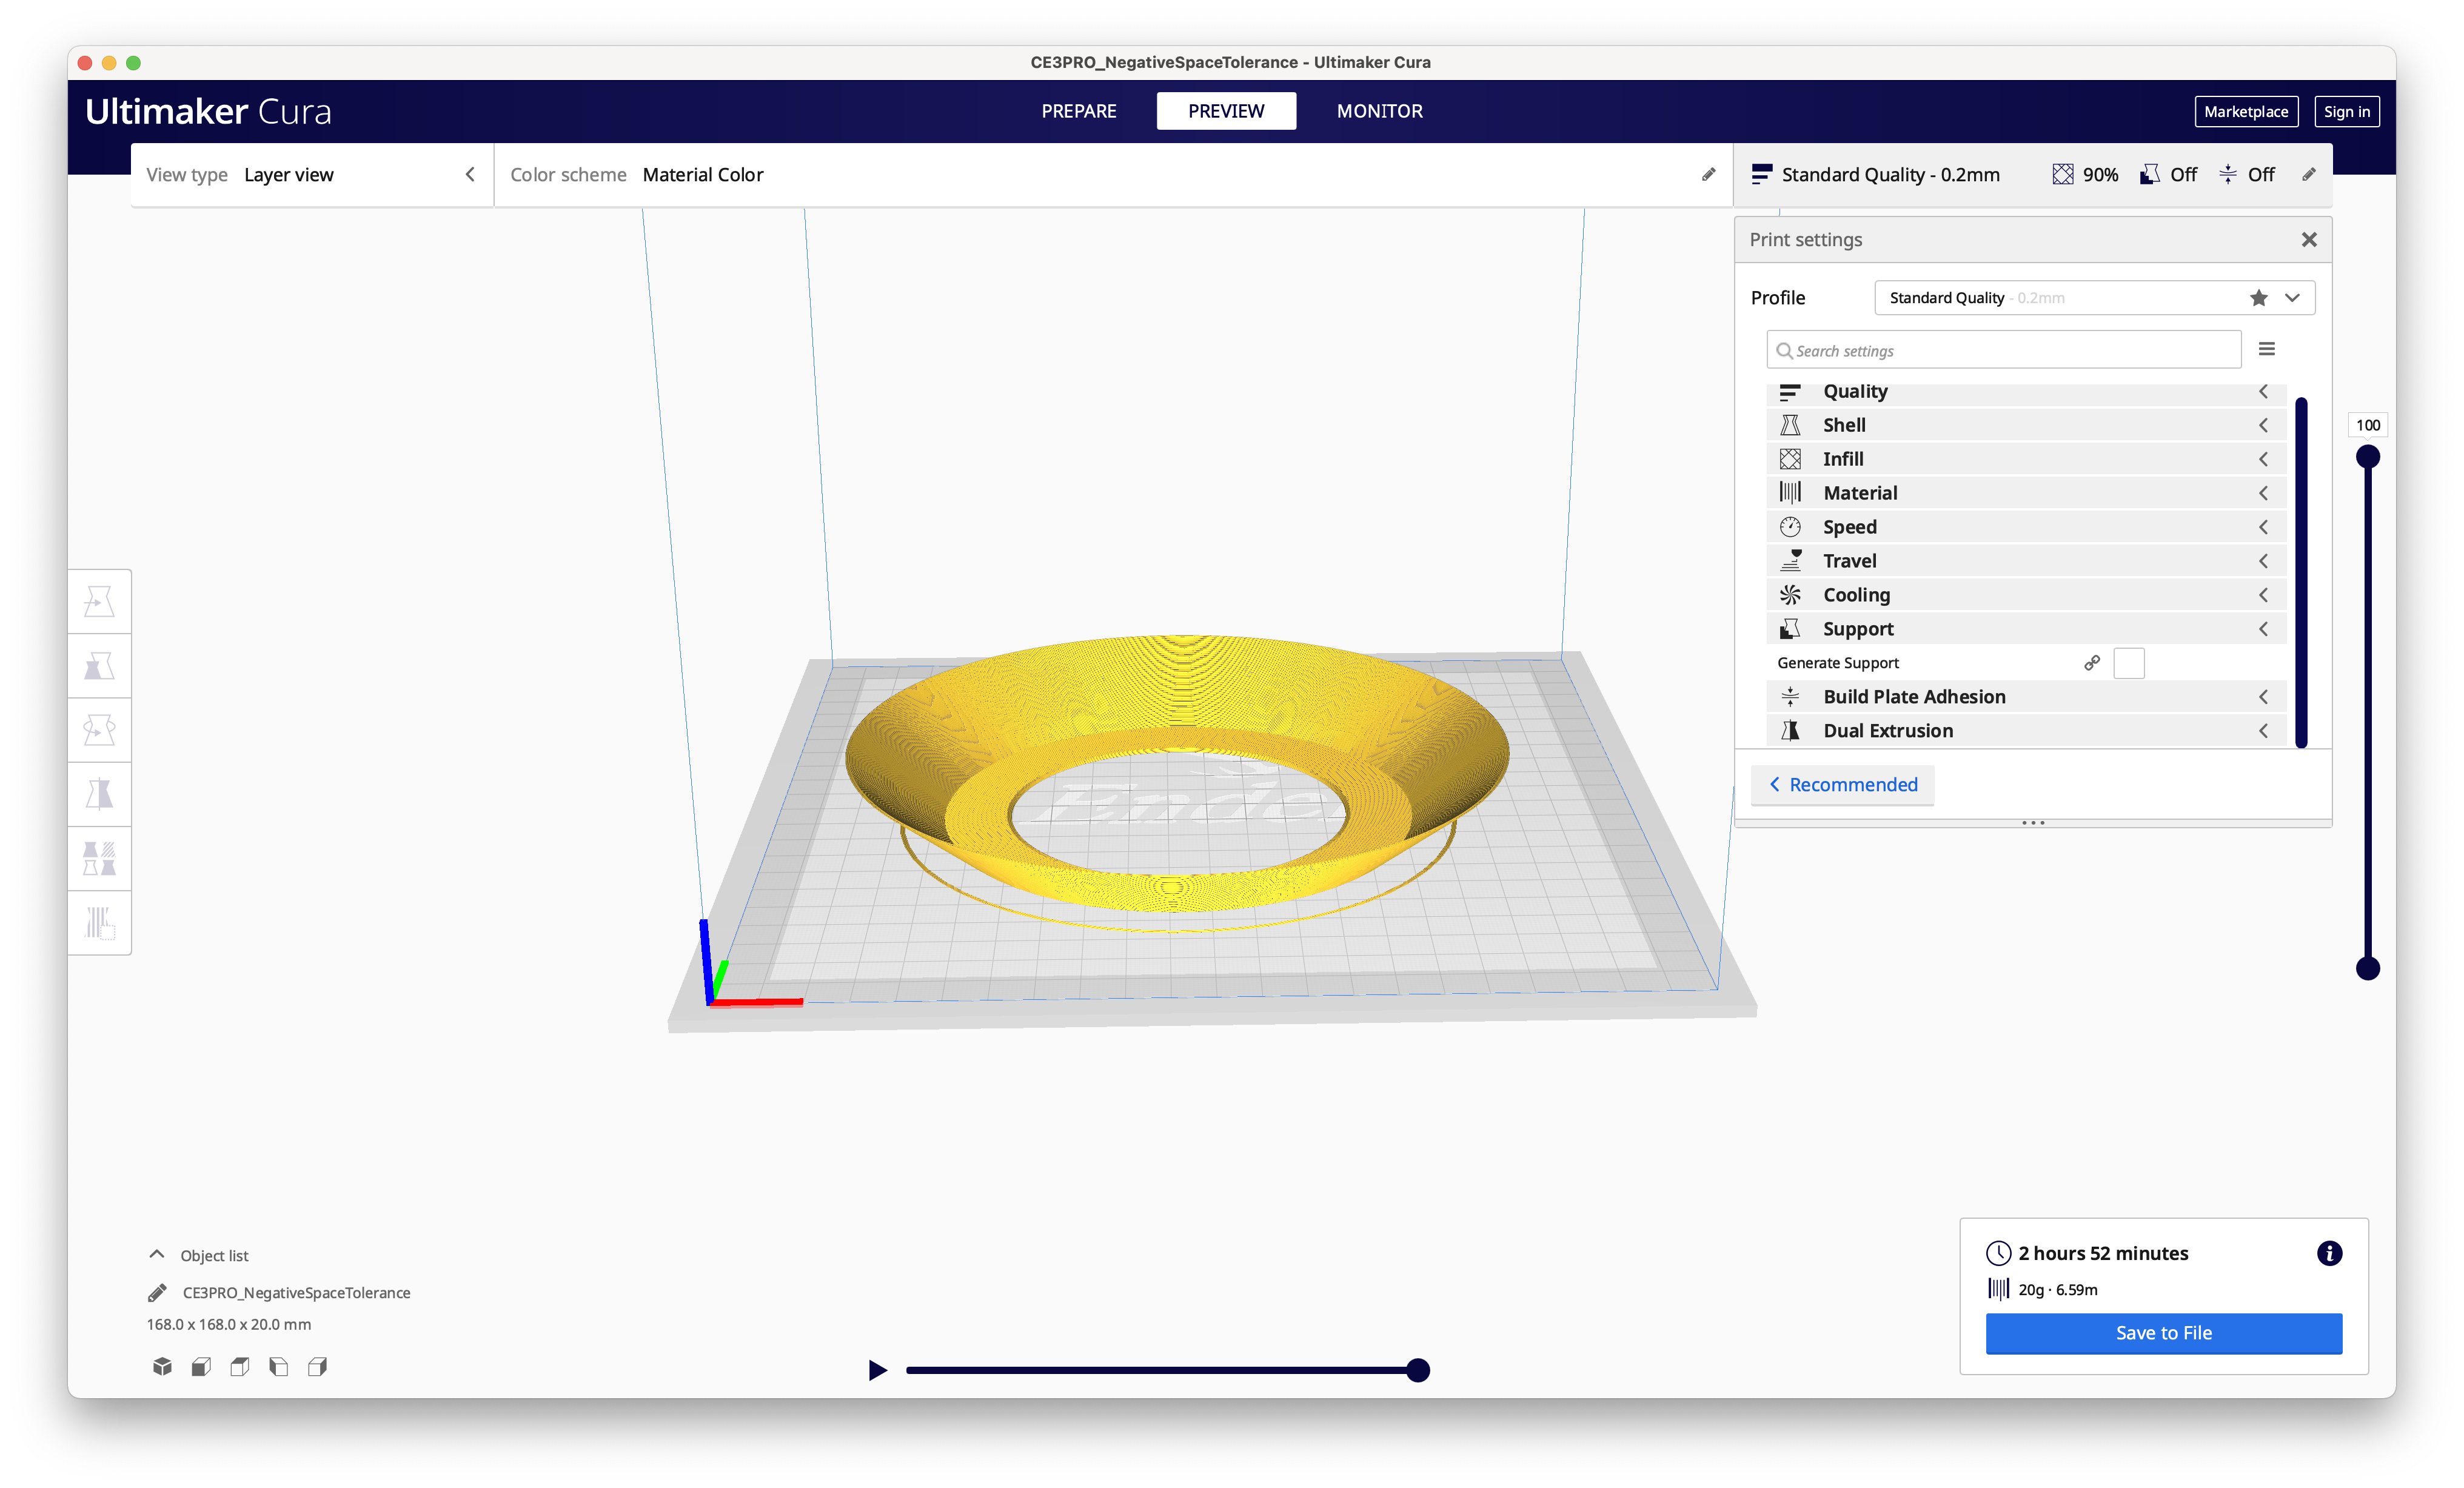
Task: Open the Per Model Settings tool
Action: pyautogui.click(x=99, y=858)
